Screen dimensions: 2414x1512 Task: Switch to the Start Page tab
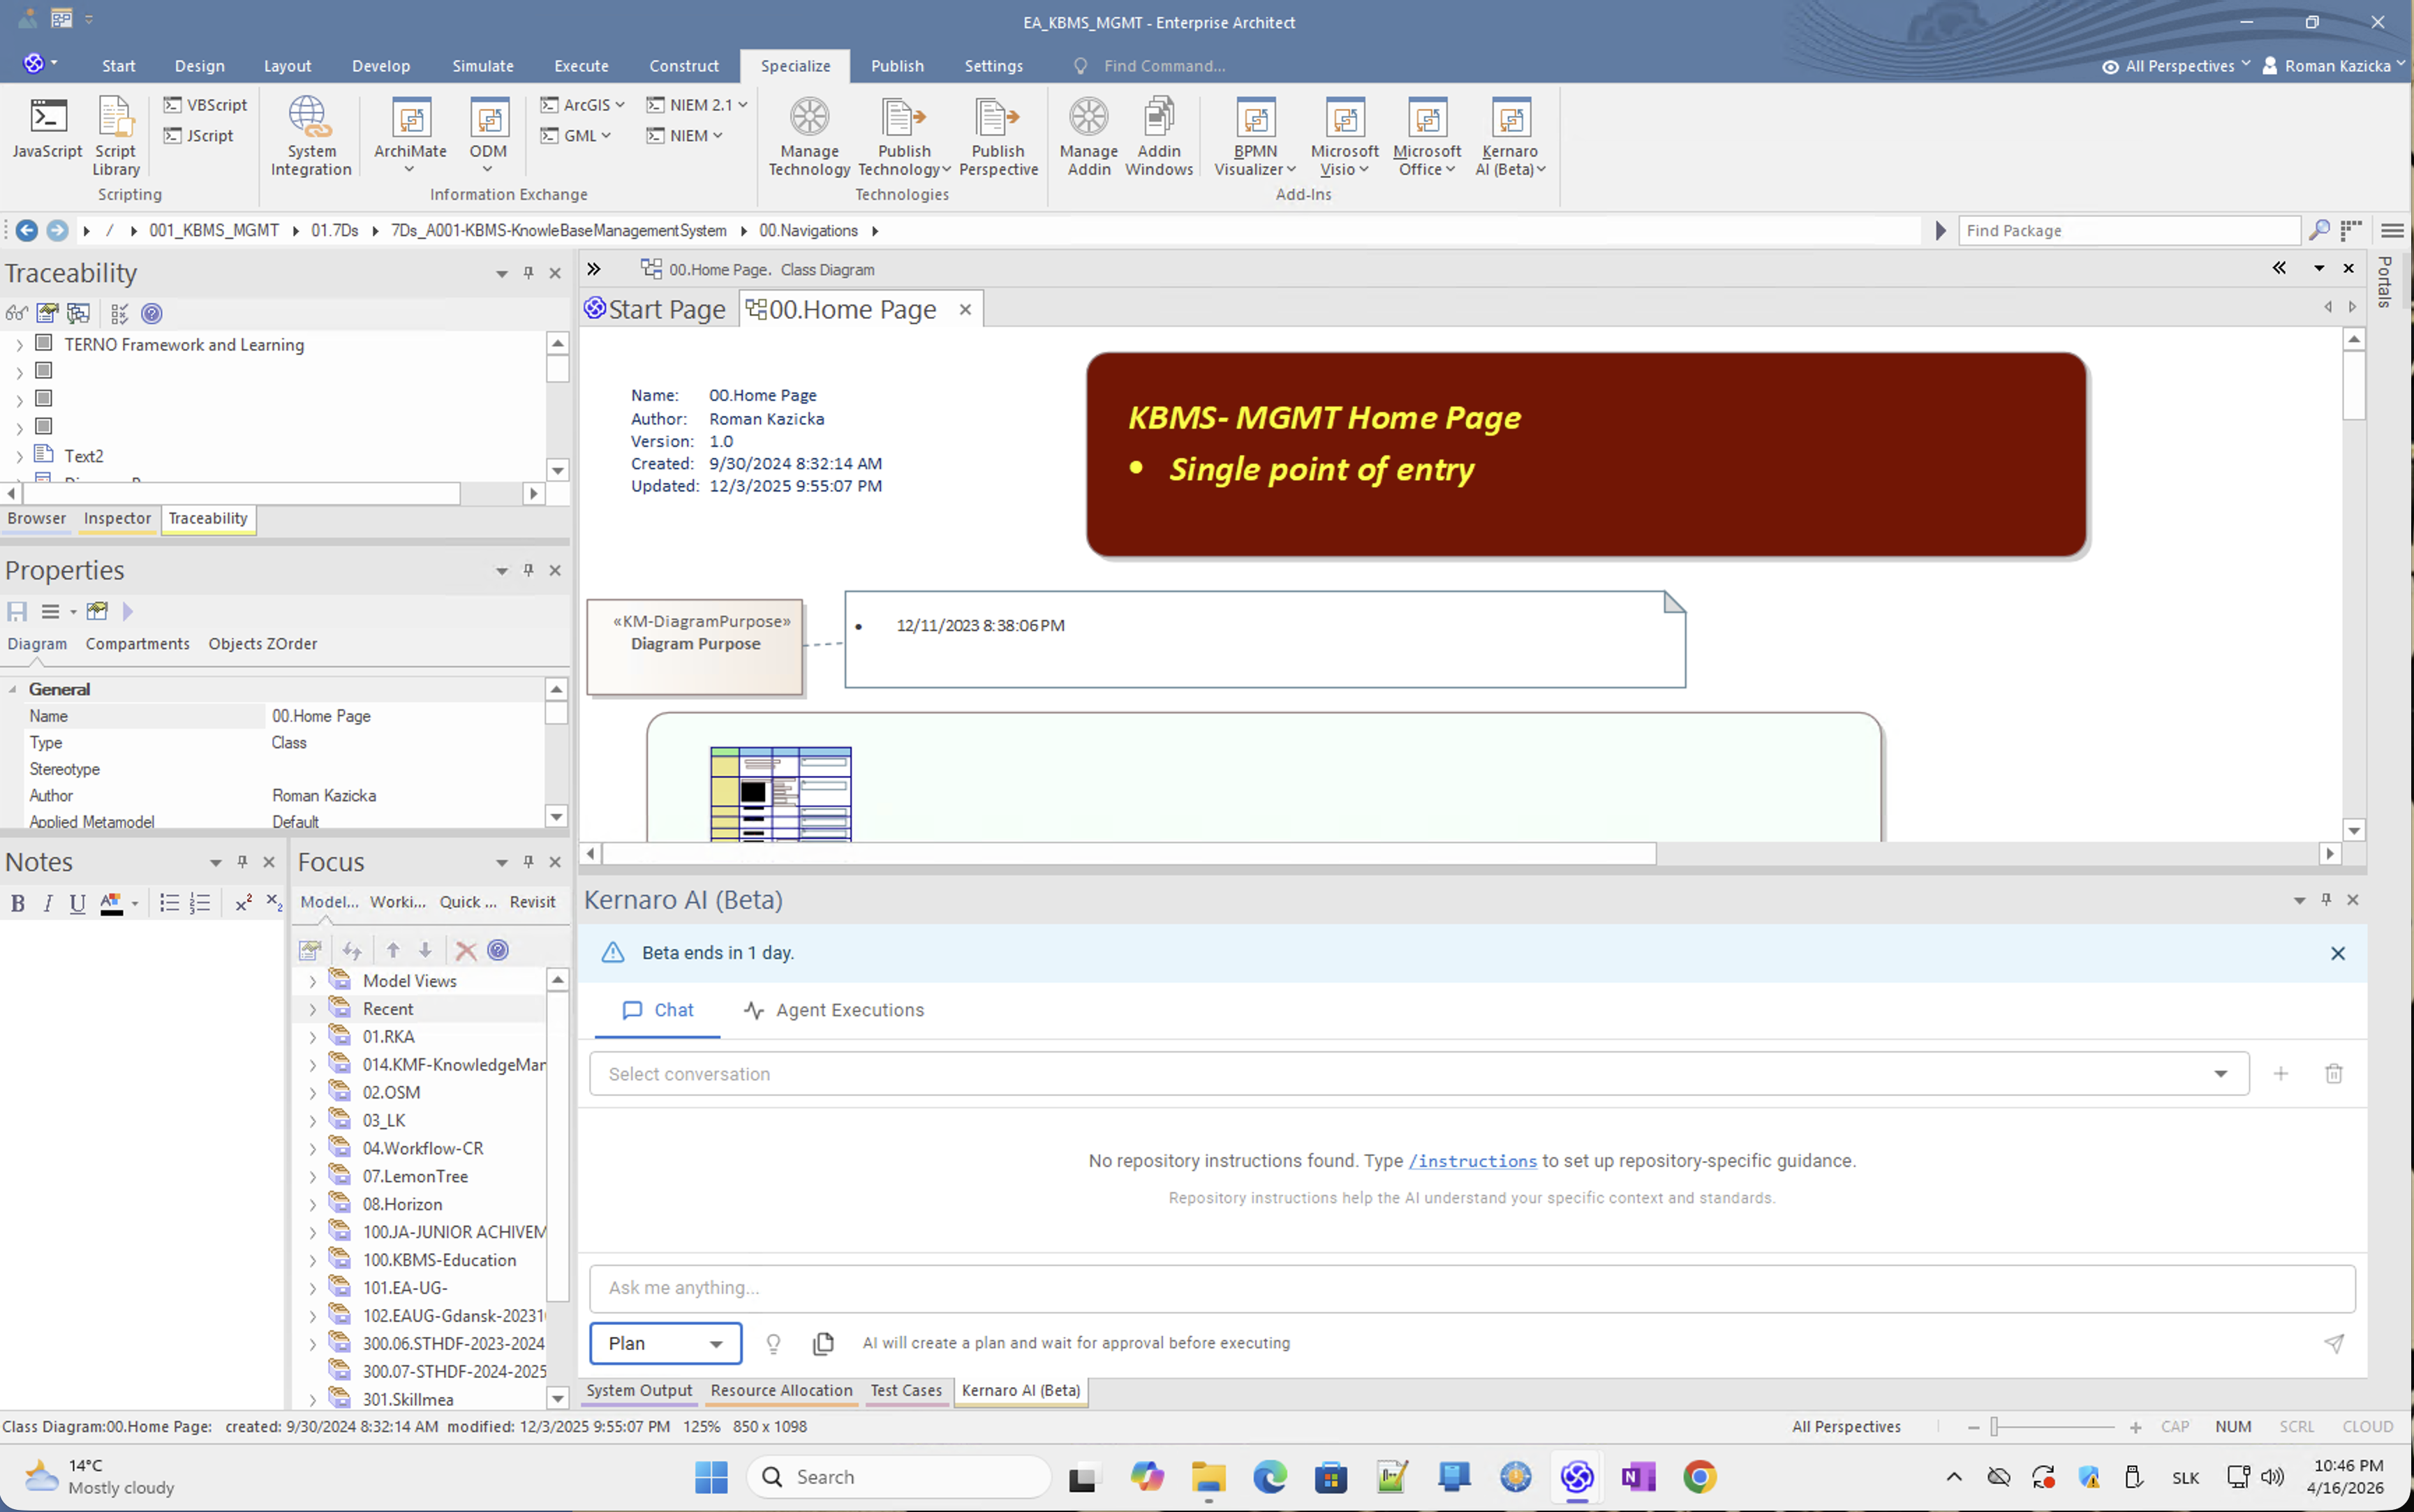[x=656, y=309]
